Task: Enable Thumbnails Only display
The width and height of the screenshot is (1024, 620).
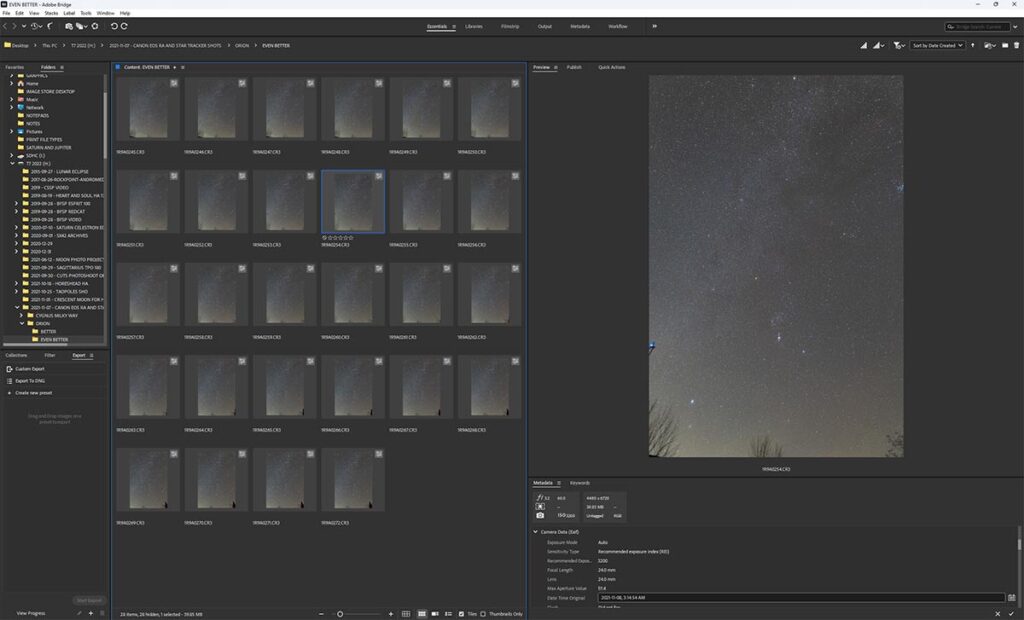Action: point(483,614)
